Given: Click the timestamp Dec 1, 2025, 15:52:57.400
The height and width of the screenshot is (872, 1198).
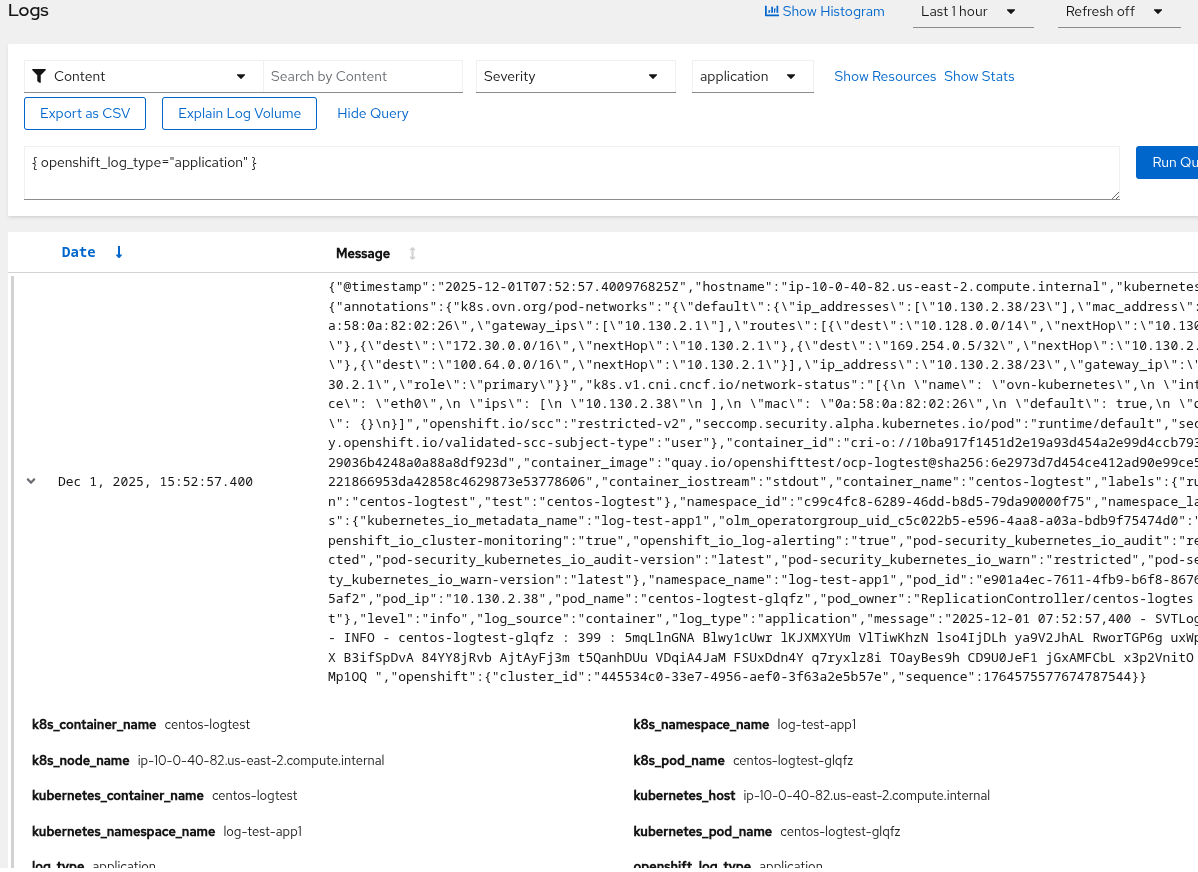Looking at the screenshot, I should (x=155, y=481).
